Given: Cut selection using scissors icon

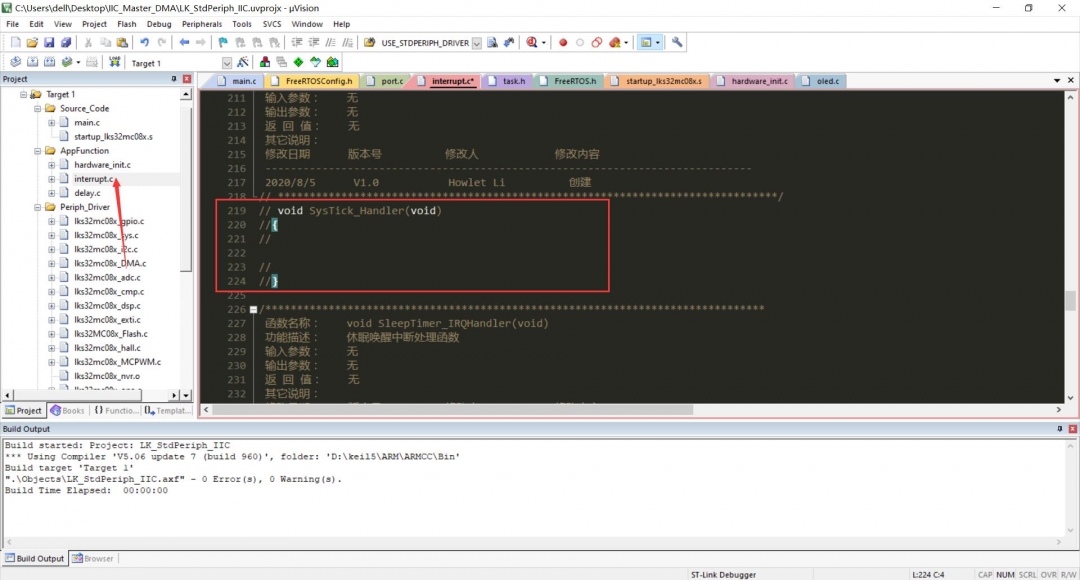Looking at the screenshot, I should [x=88, y=43].
